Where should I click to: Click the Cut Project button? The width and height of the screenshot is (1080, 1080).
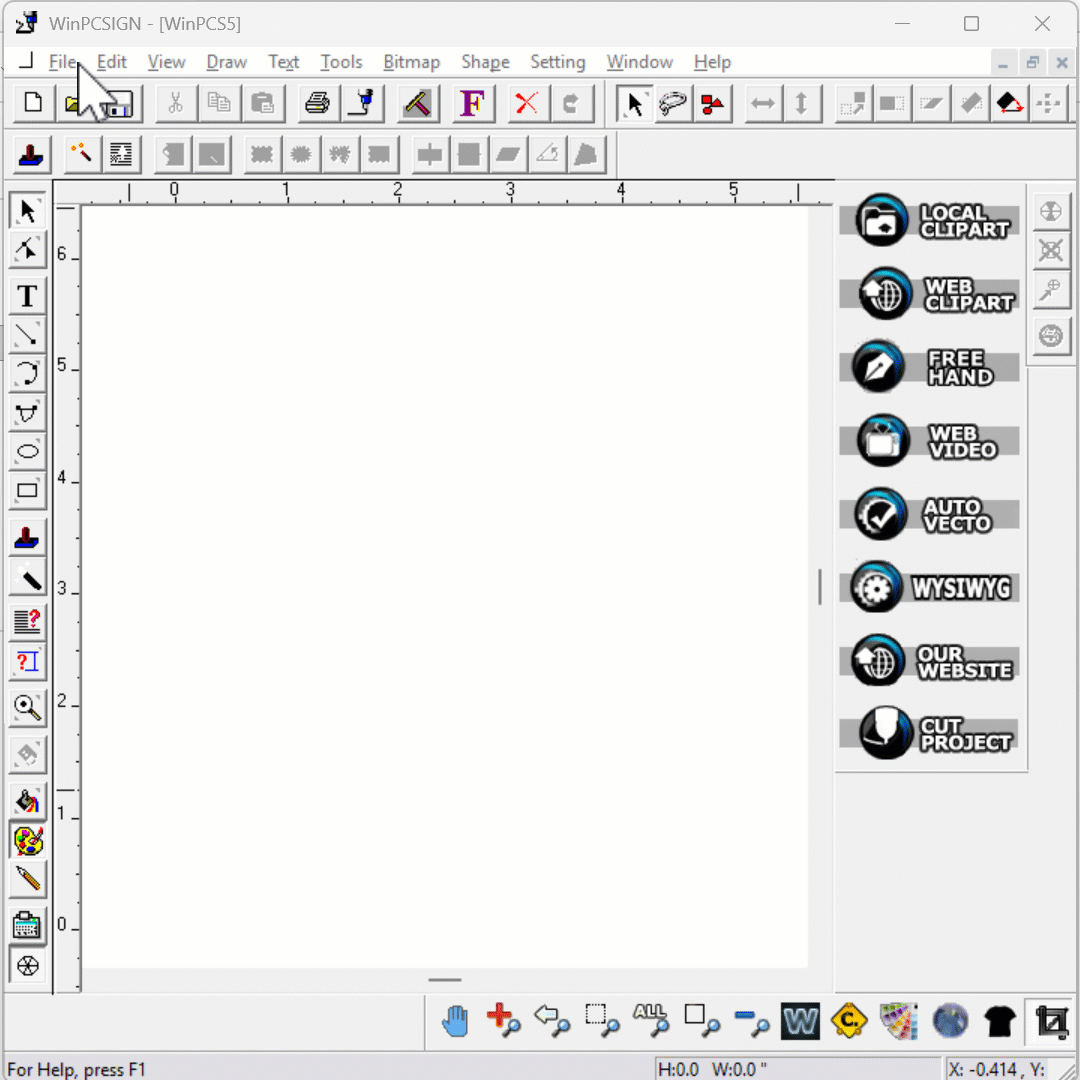(x=929, y=734)
